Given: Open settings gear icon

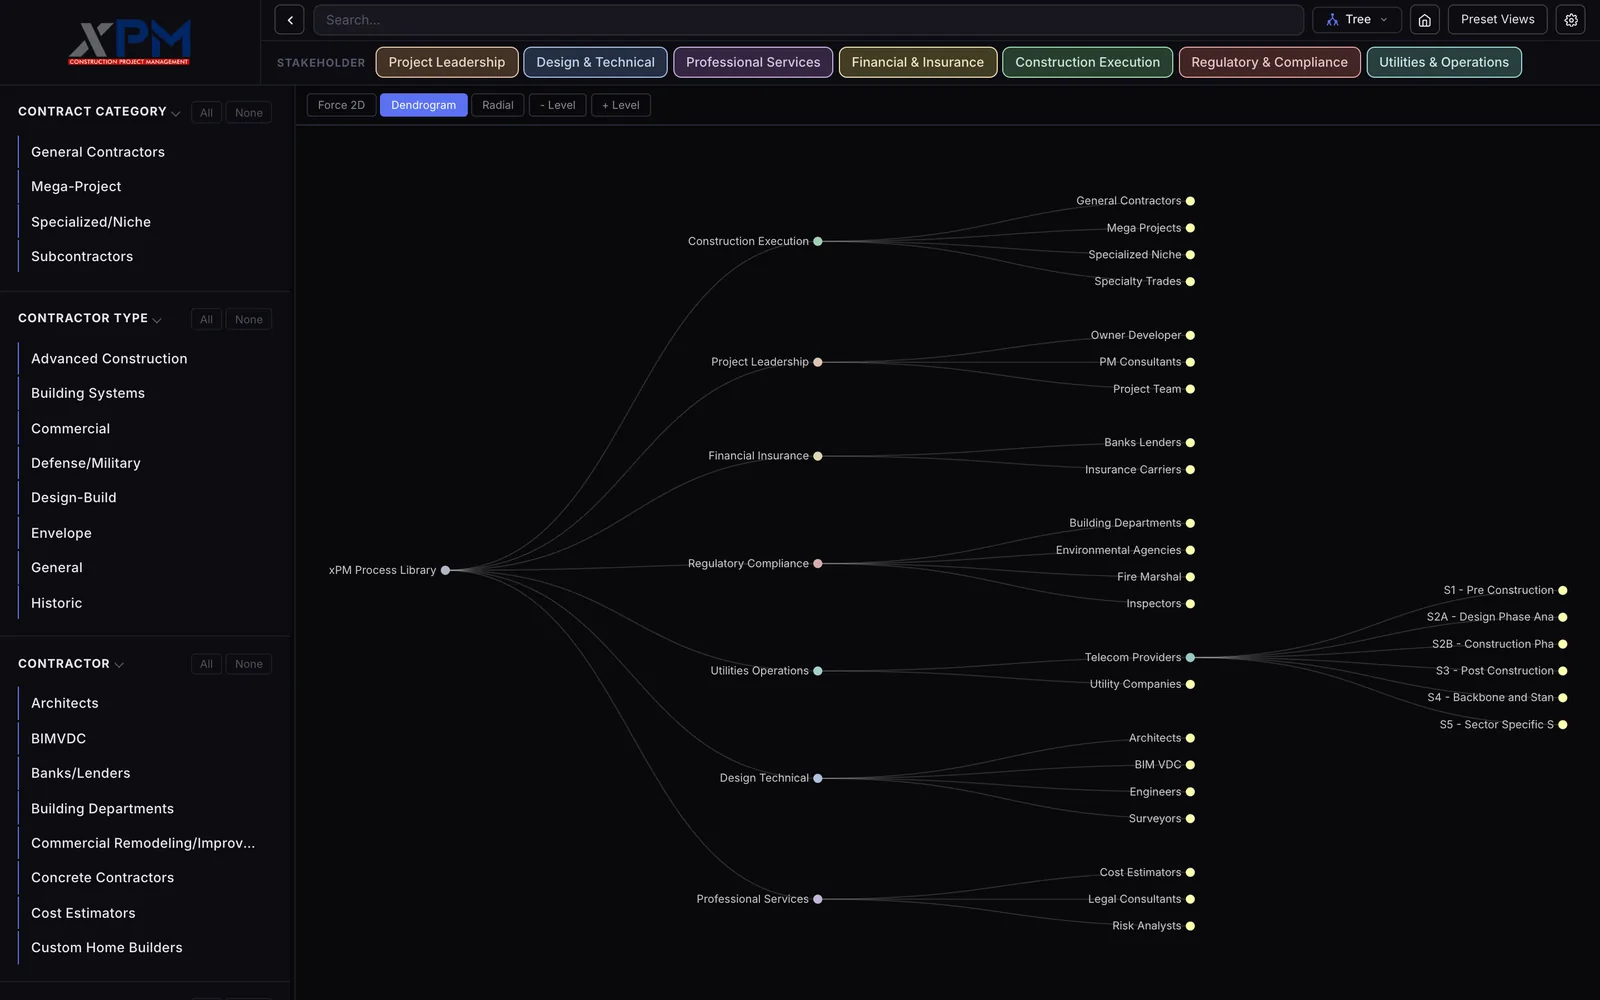Looking at the screenshot, I should pyautogui.click(x=1571, y=20).
